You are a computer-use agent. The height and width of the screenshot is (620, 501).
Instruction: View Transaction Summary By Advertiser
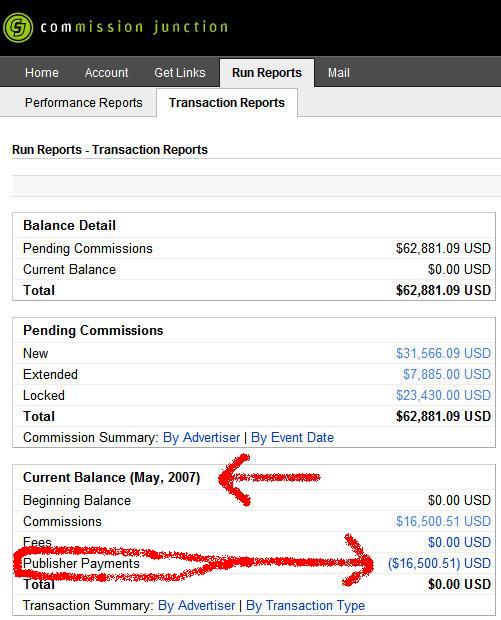196,605
